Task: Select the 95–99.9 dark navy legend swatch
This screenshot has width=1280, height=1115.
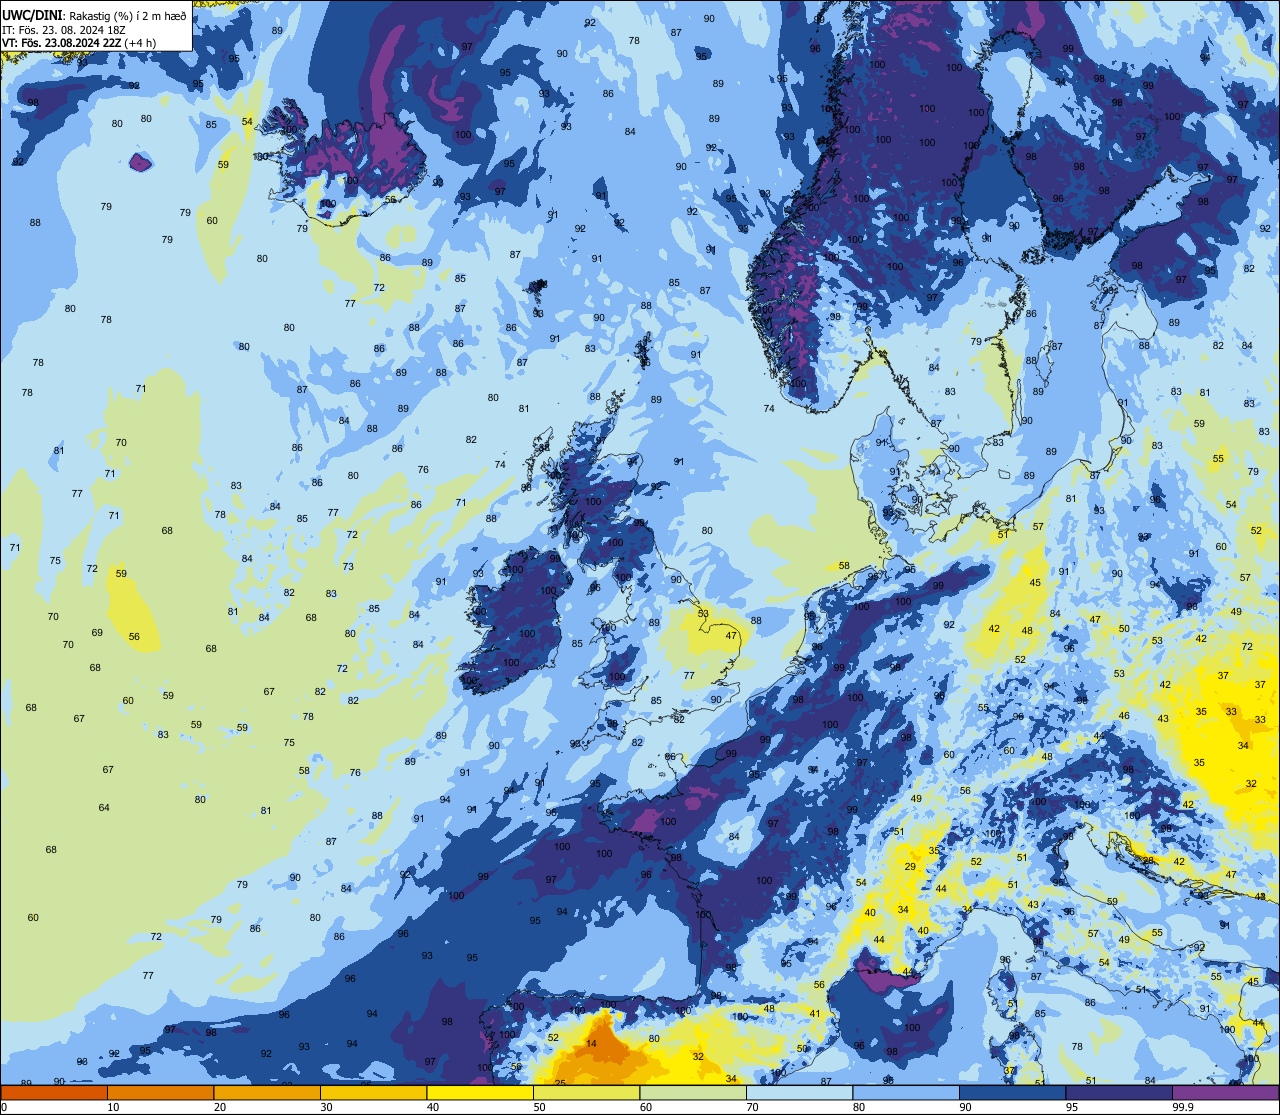Action: click(x=1119, y=1093)
